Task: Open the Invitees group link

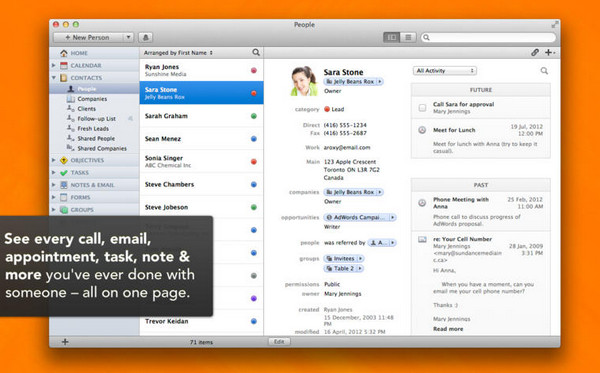Action: pyautogui.click(x=344, y=259)
